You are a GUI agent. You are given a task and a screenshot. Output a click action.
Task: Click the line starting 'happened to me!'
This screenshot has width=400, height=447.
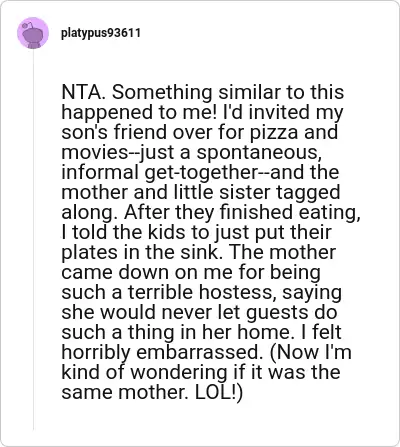pyautogui.click(x=202, y=112)
